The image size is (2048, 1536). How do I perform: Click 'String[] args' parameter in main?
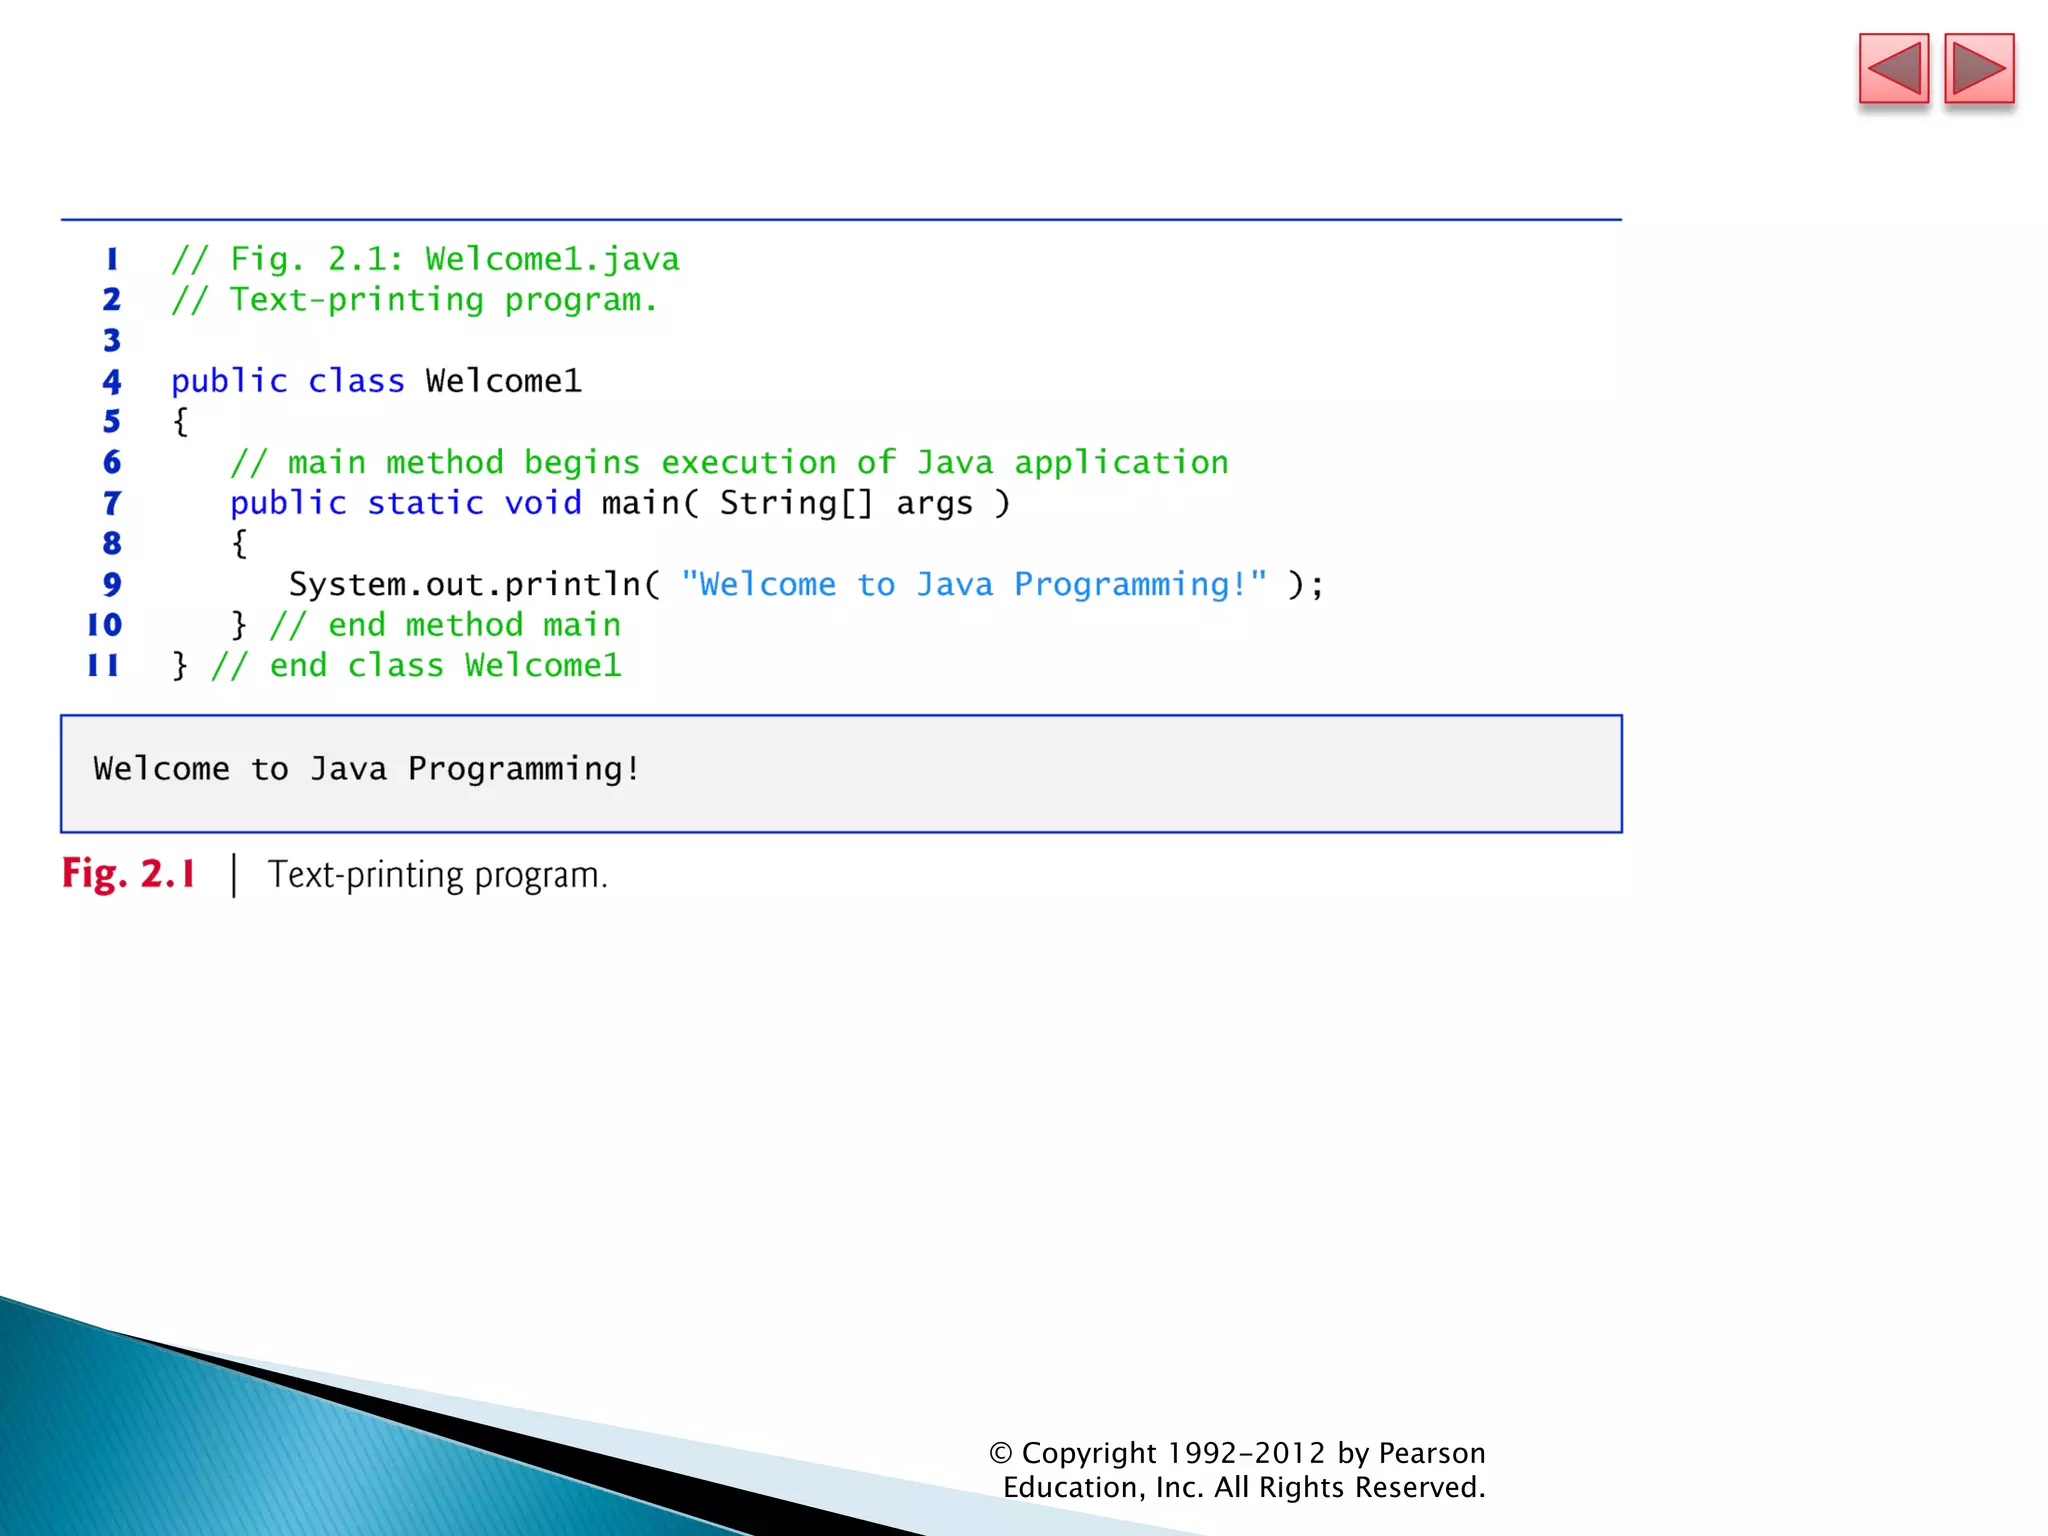[845, 503]
